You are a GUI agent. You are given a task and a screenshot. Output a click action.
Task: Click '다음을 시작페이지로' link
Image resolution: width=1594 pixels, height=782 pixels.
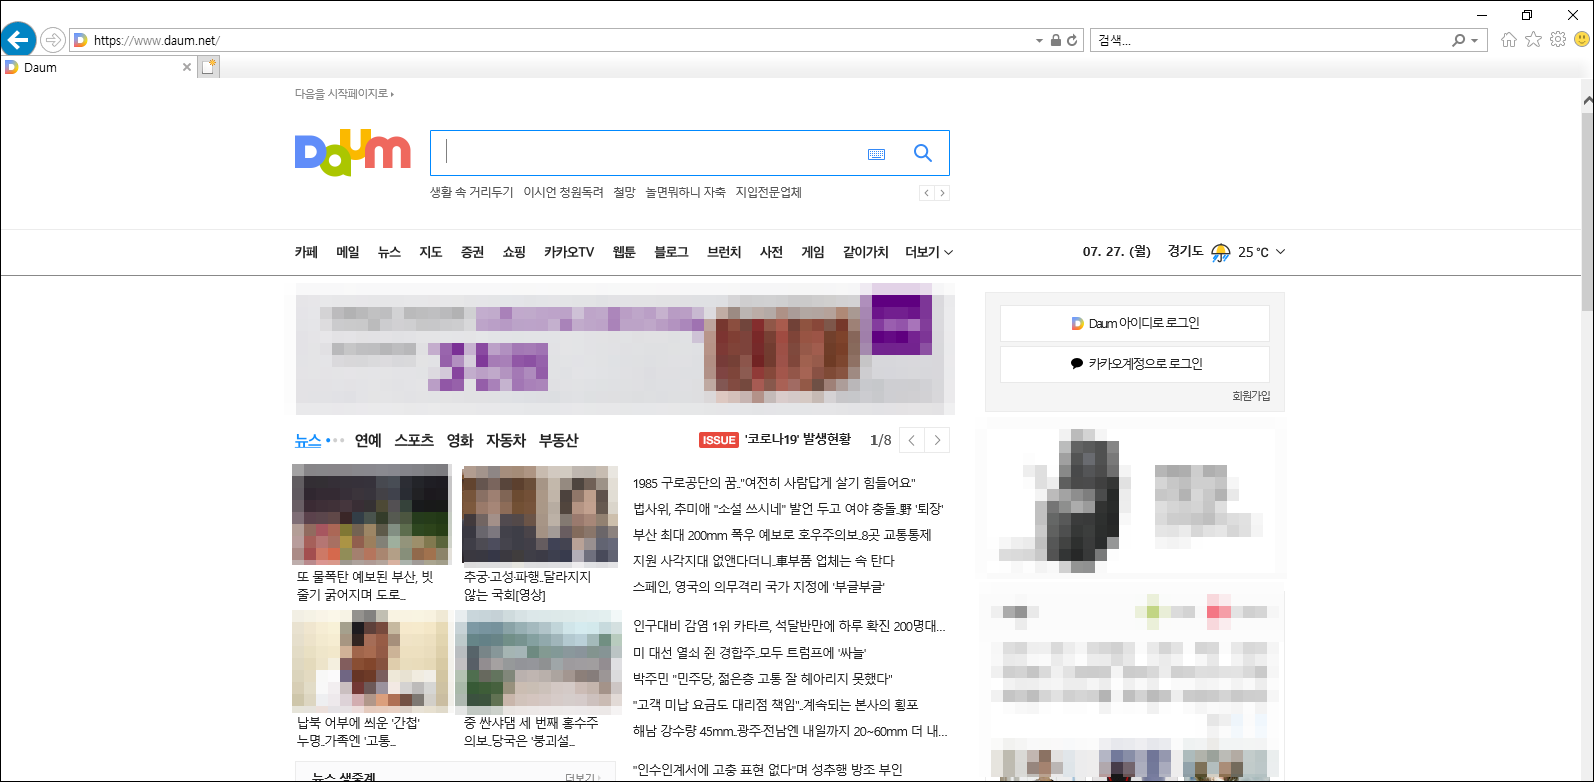pos(344,94)
